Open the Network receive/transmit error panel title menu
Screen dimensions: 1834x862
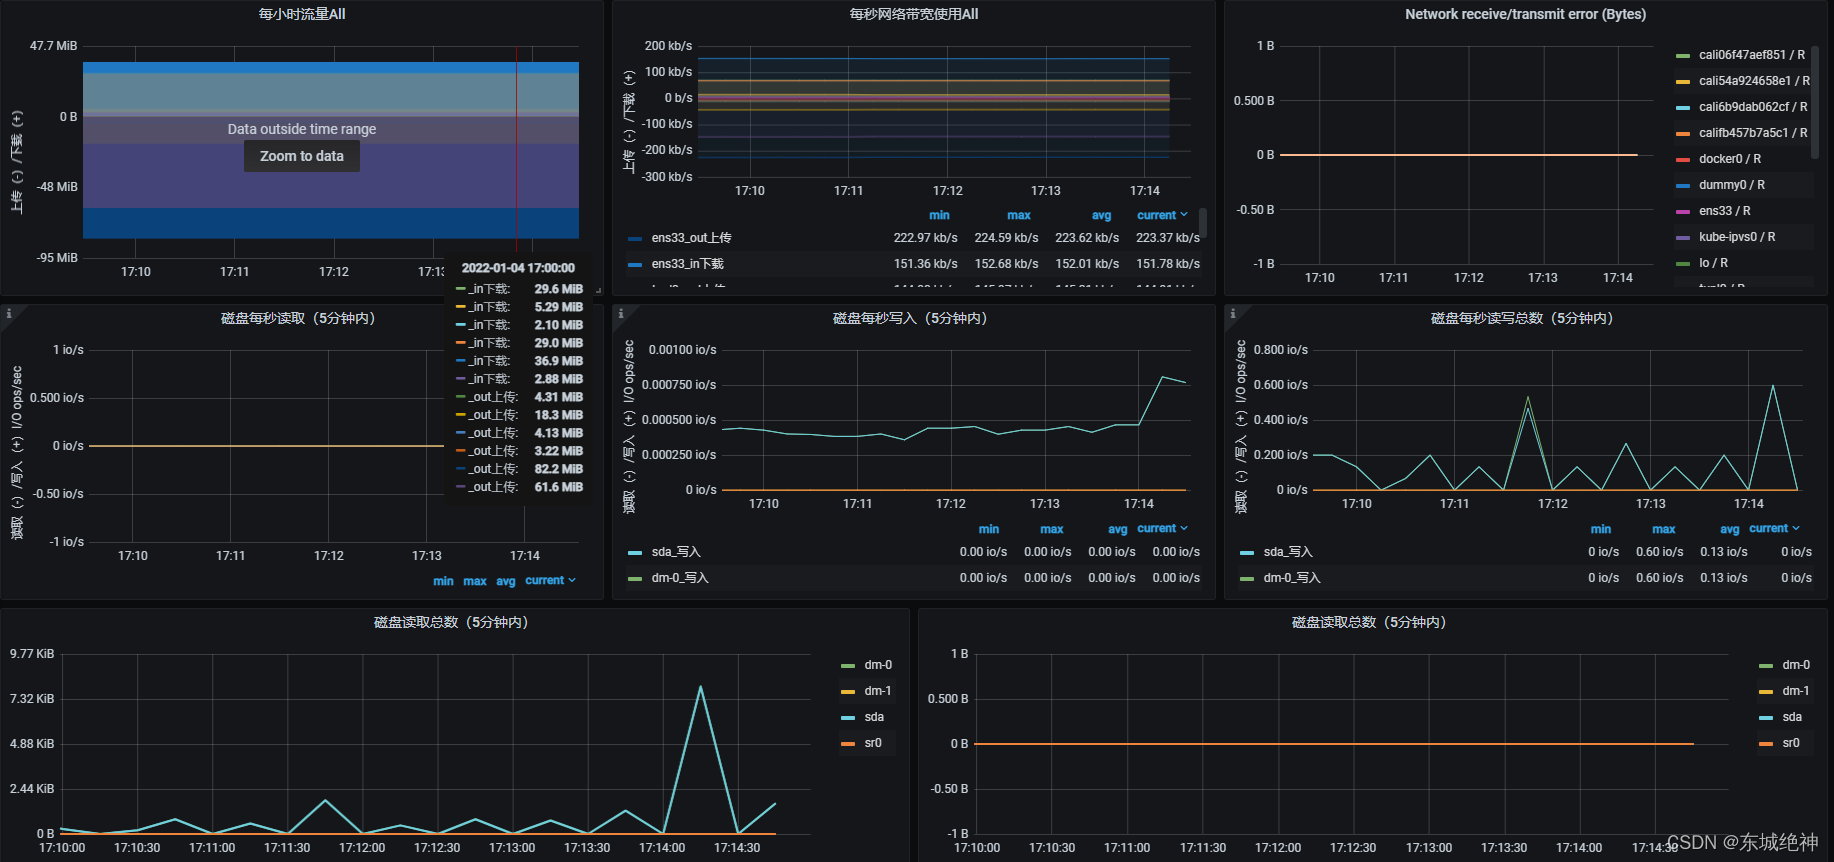[x=1525, y=14]
